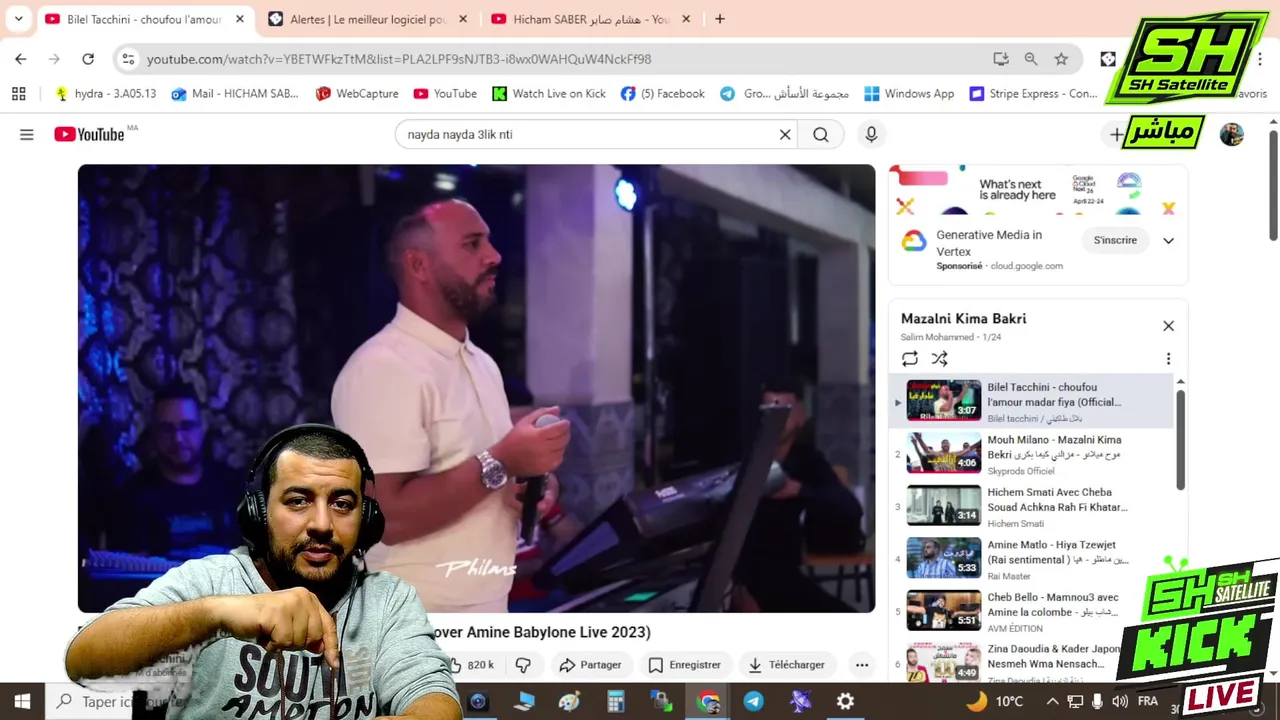
Task: Open the Mail - HICHAM SAB bookmark
Action: (235, 93)
